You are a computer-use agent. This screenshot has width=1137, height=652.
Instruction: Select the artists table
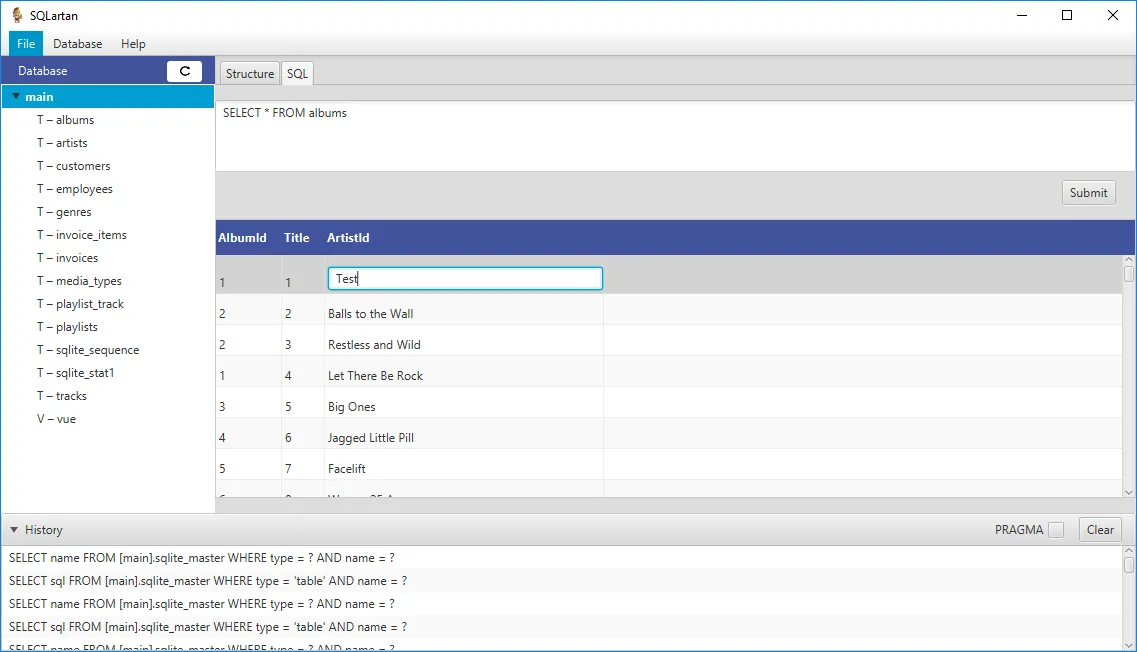tap(107, 143)
